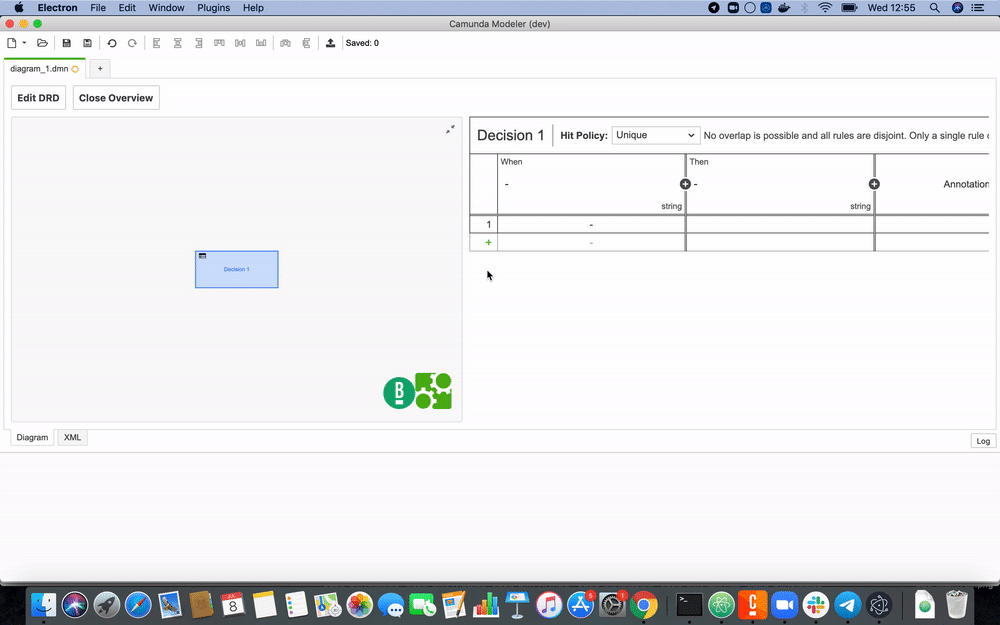
Task: Open Wi-Fi status in menu bar
Action: [825, 8]
